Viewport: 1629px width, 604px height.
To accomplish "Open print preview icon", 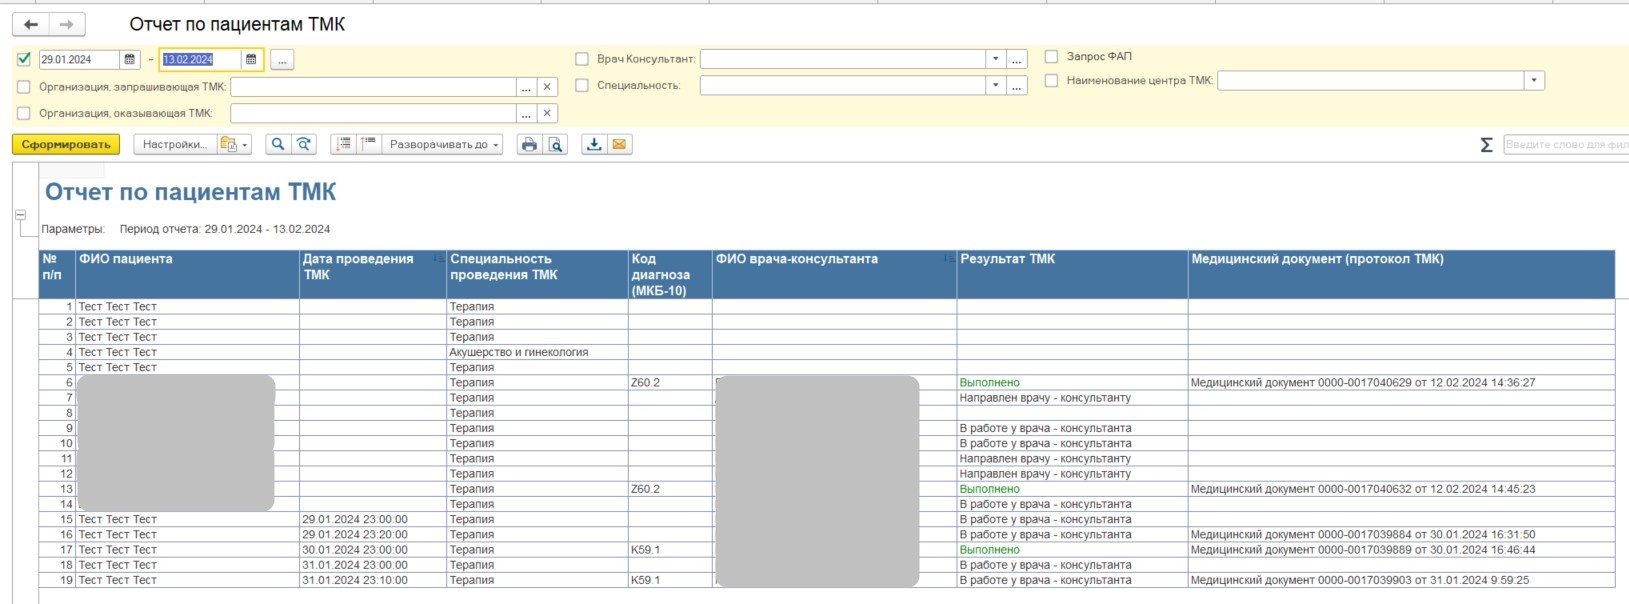I will (556, 145).
